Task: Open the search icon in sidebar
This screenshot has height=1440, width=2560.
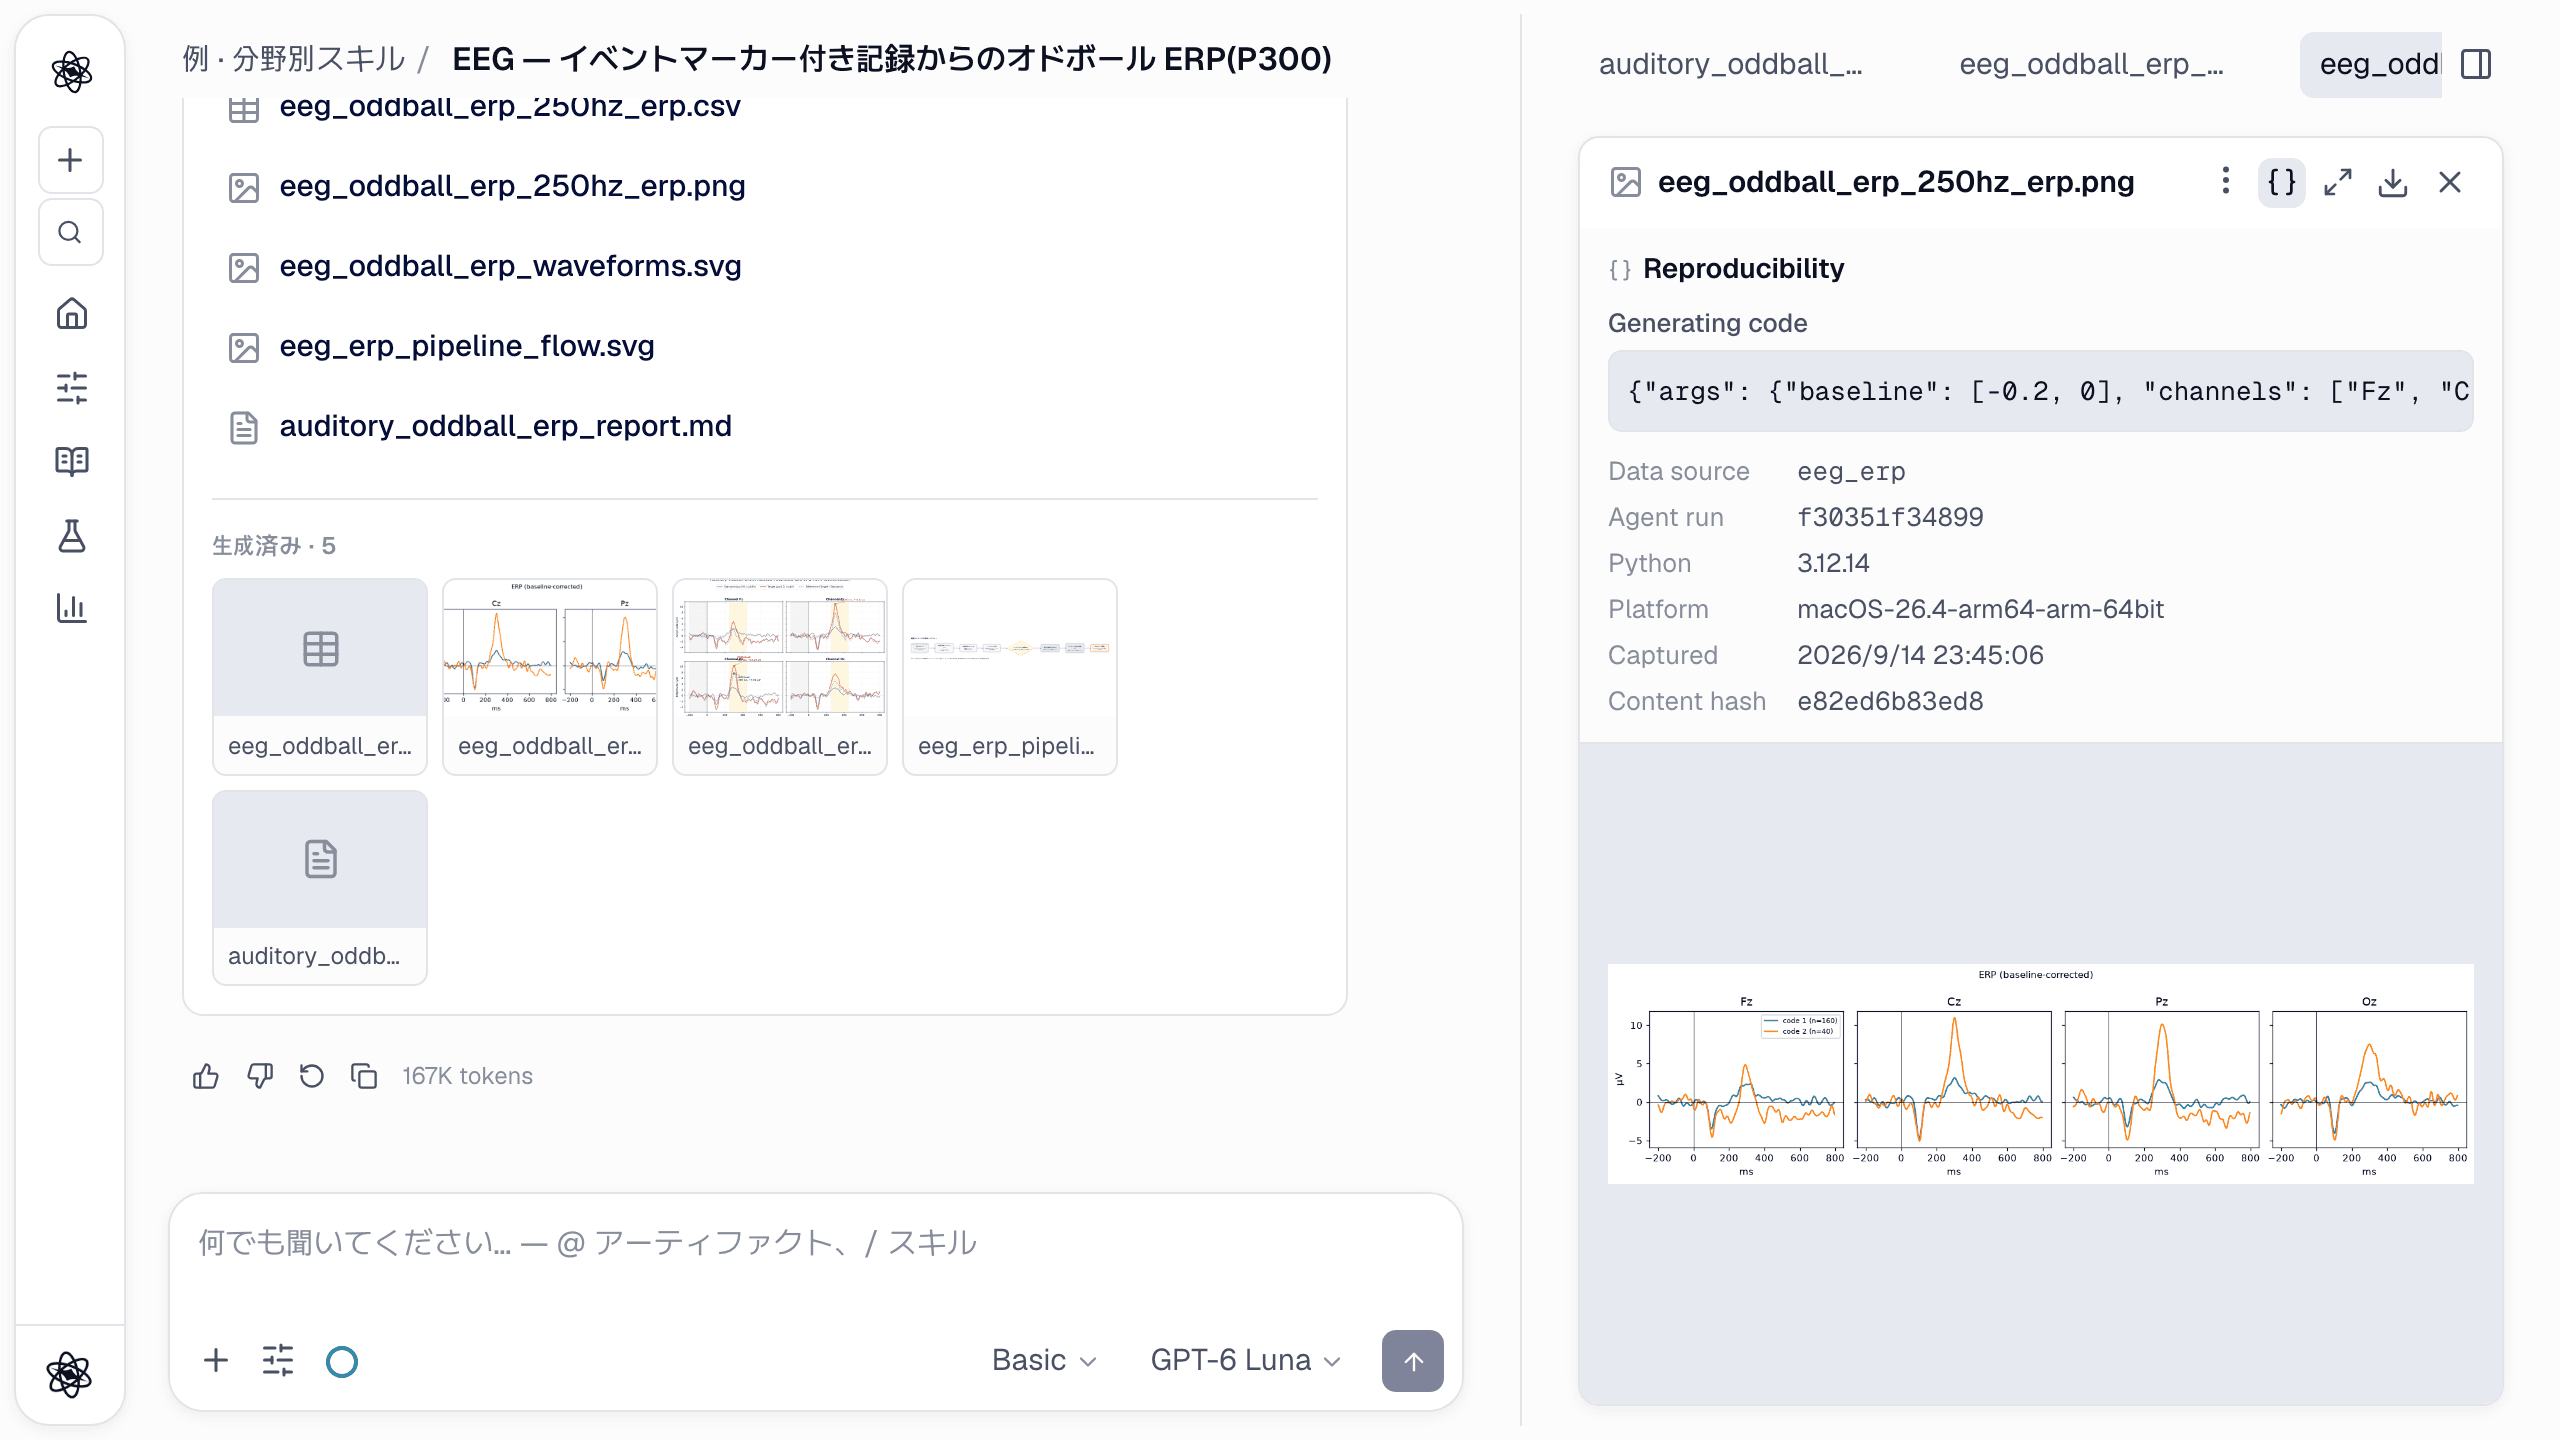Action: [x=70, y=232]
